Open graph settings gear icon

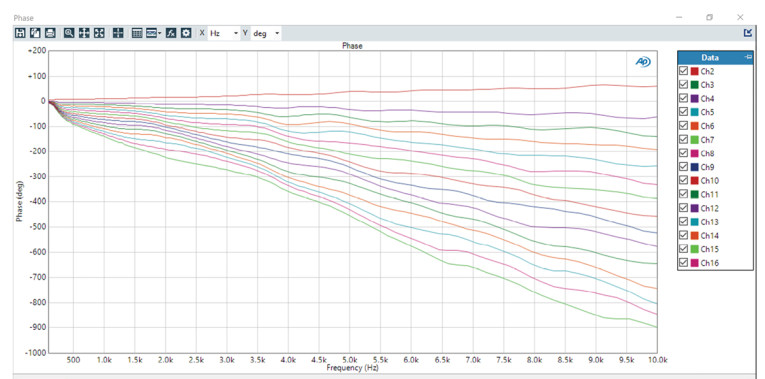[186, 33]
